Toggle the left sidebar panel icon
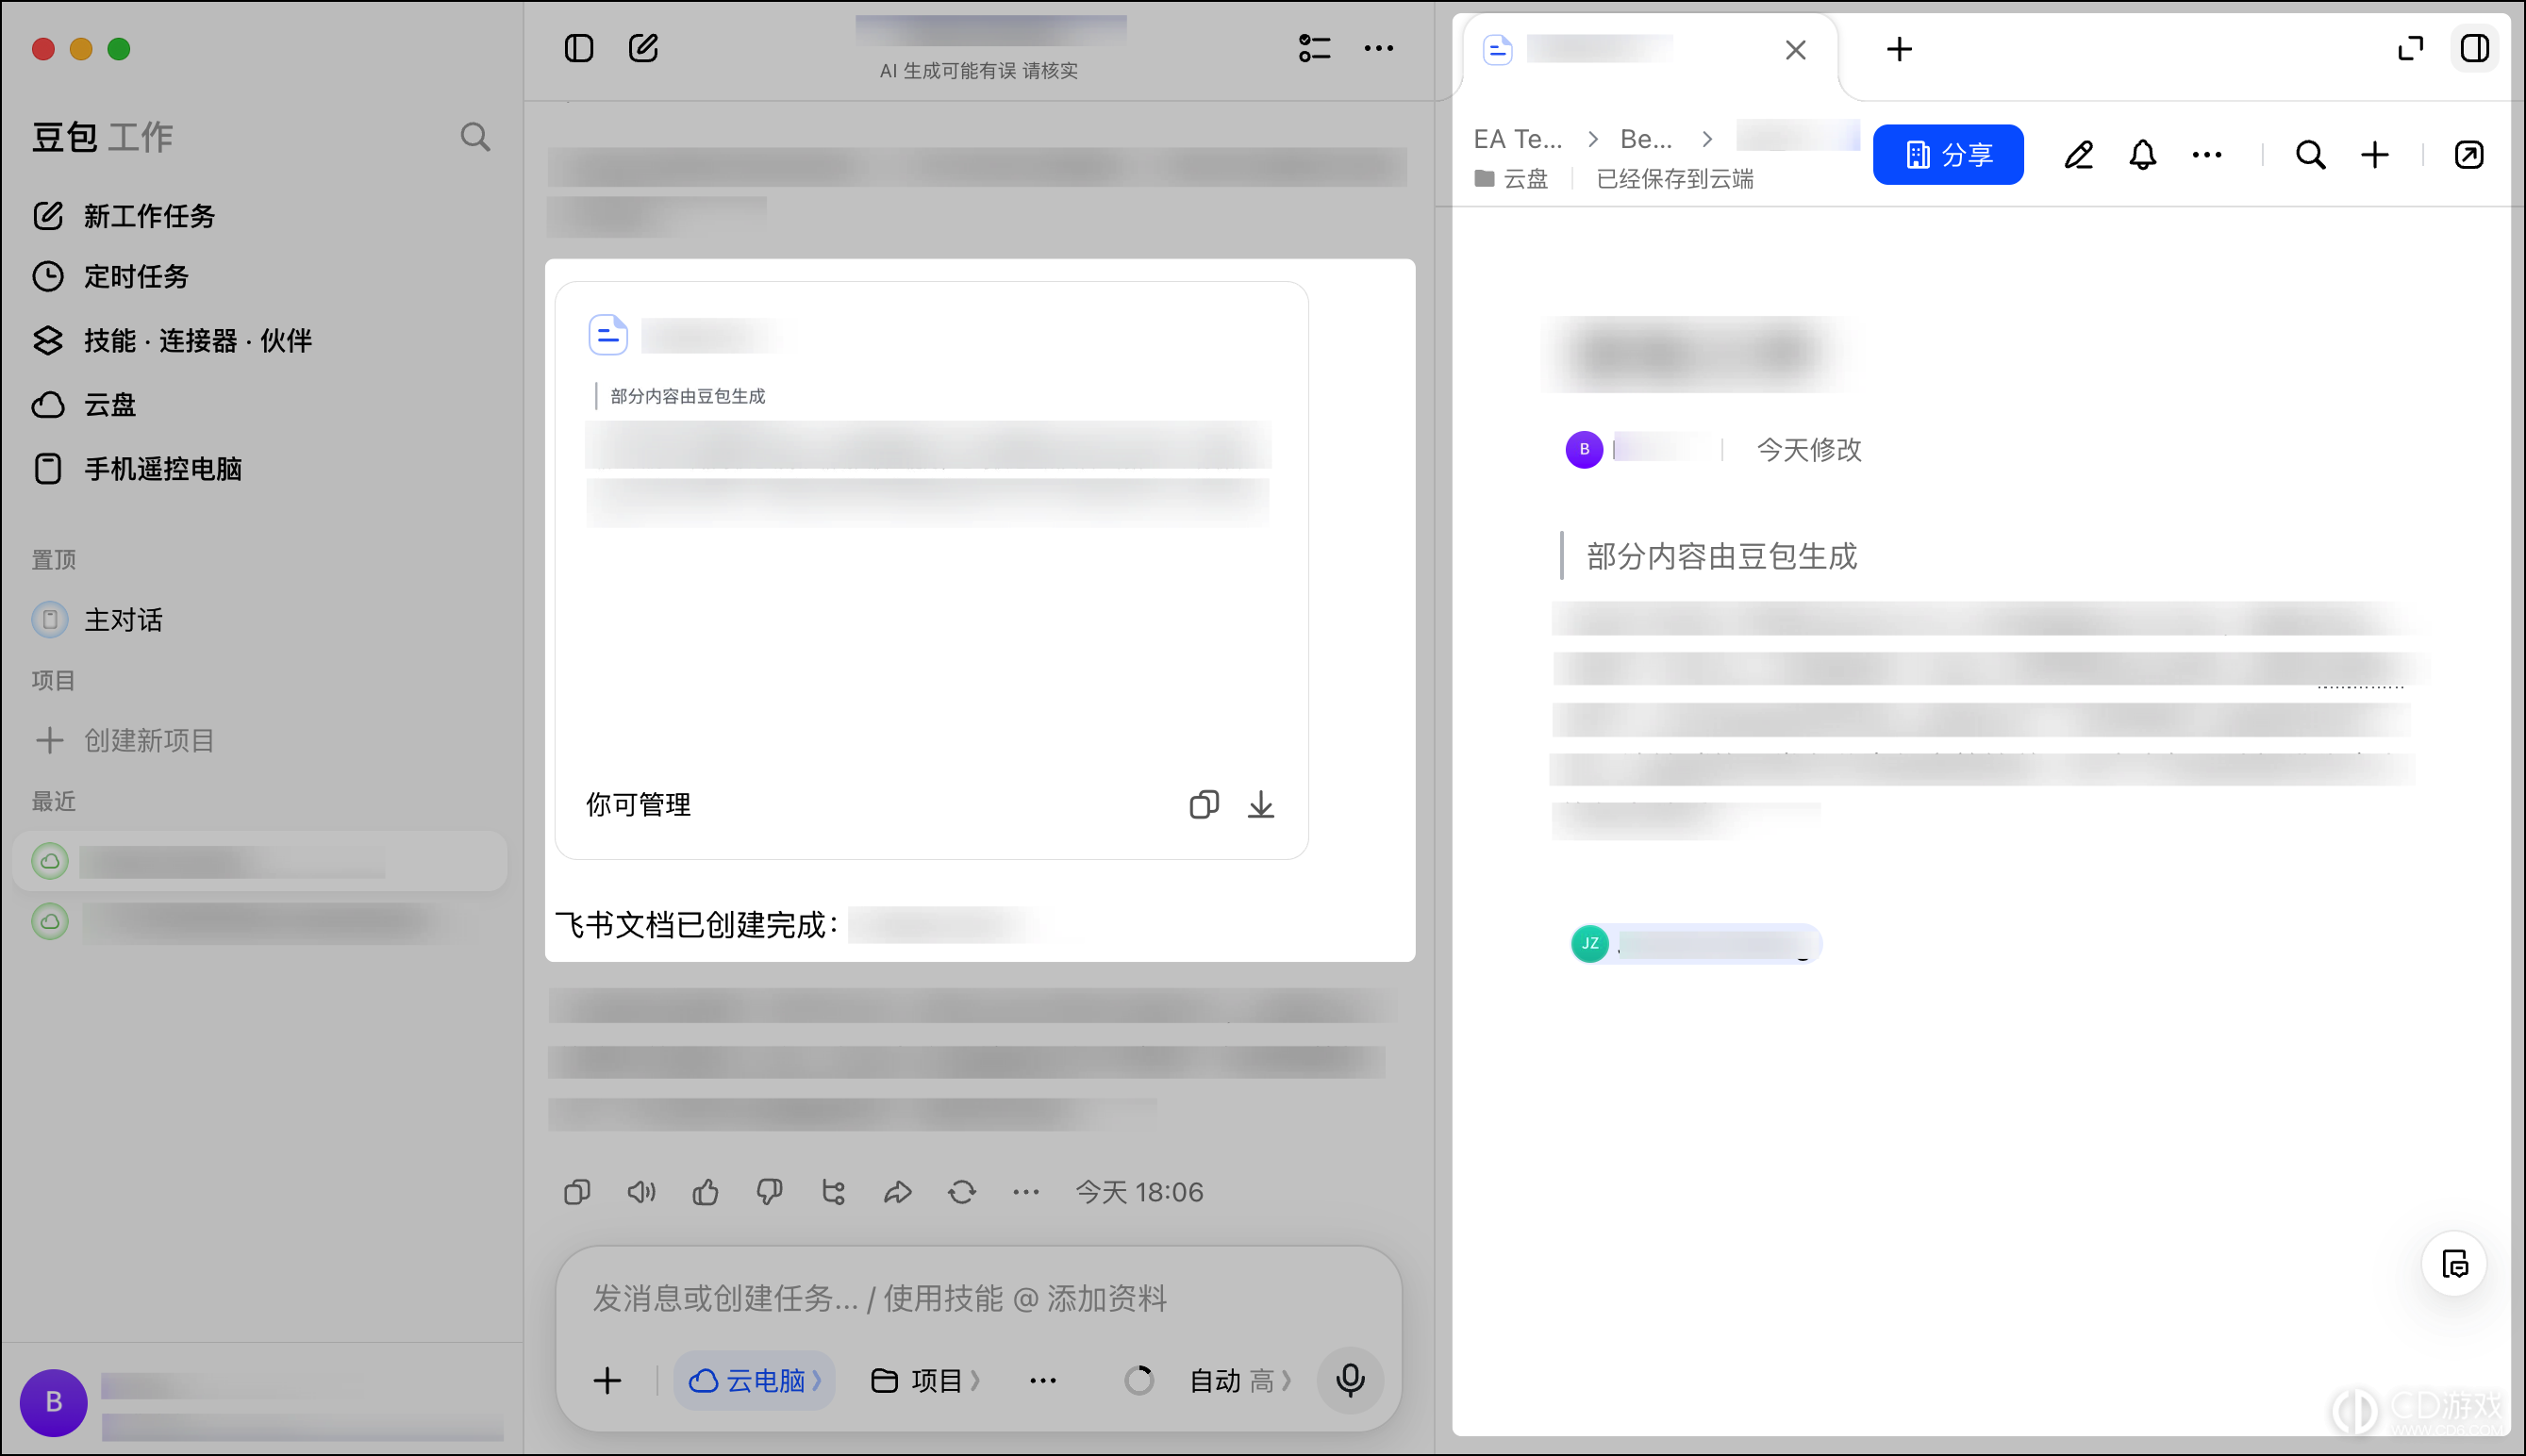Image resolution: width=2526 pixels, height=1456 pixels. point(578,48)
